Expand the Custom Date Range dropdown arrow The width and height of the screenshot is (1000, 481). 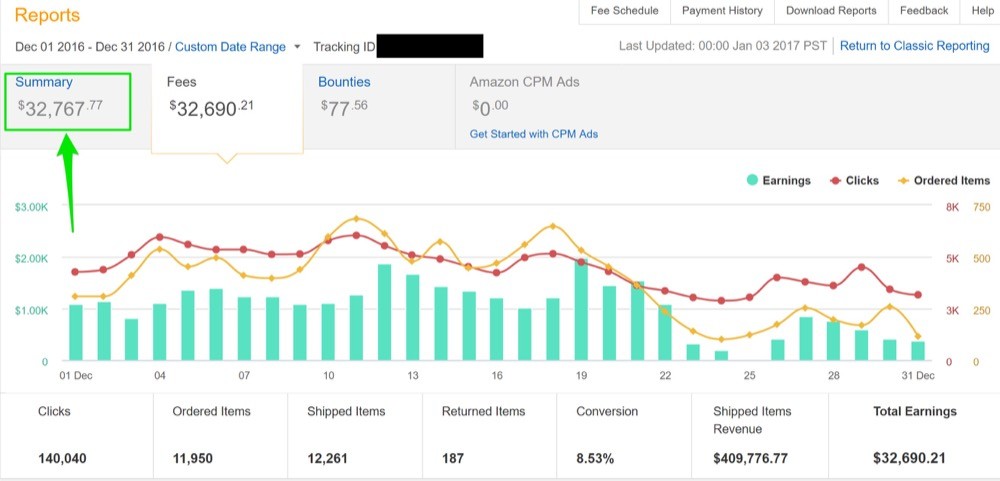297,47
